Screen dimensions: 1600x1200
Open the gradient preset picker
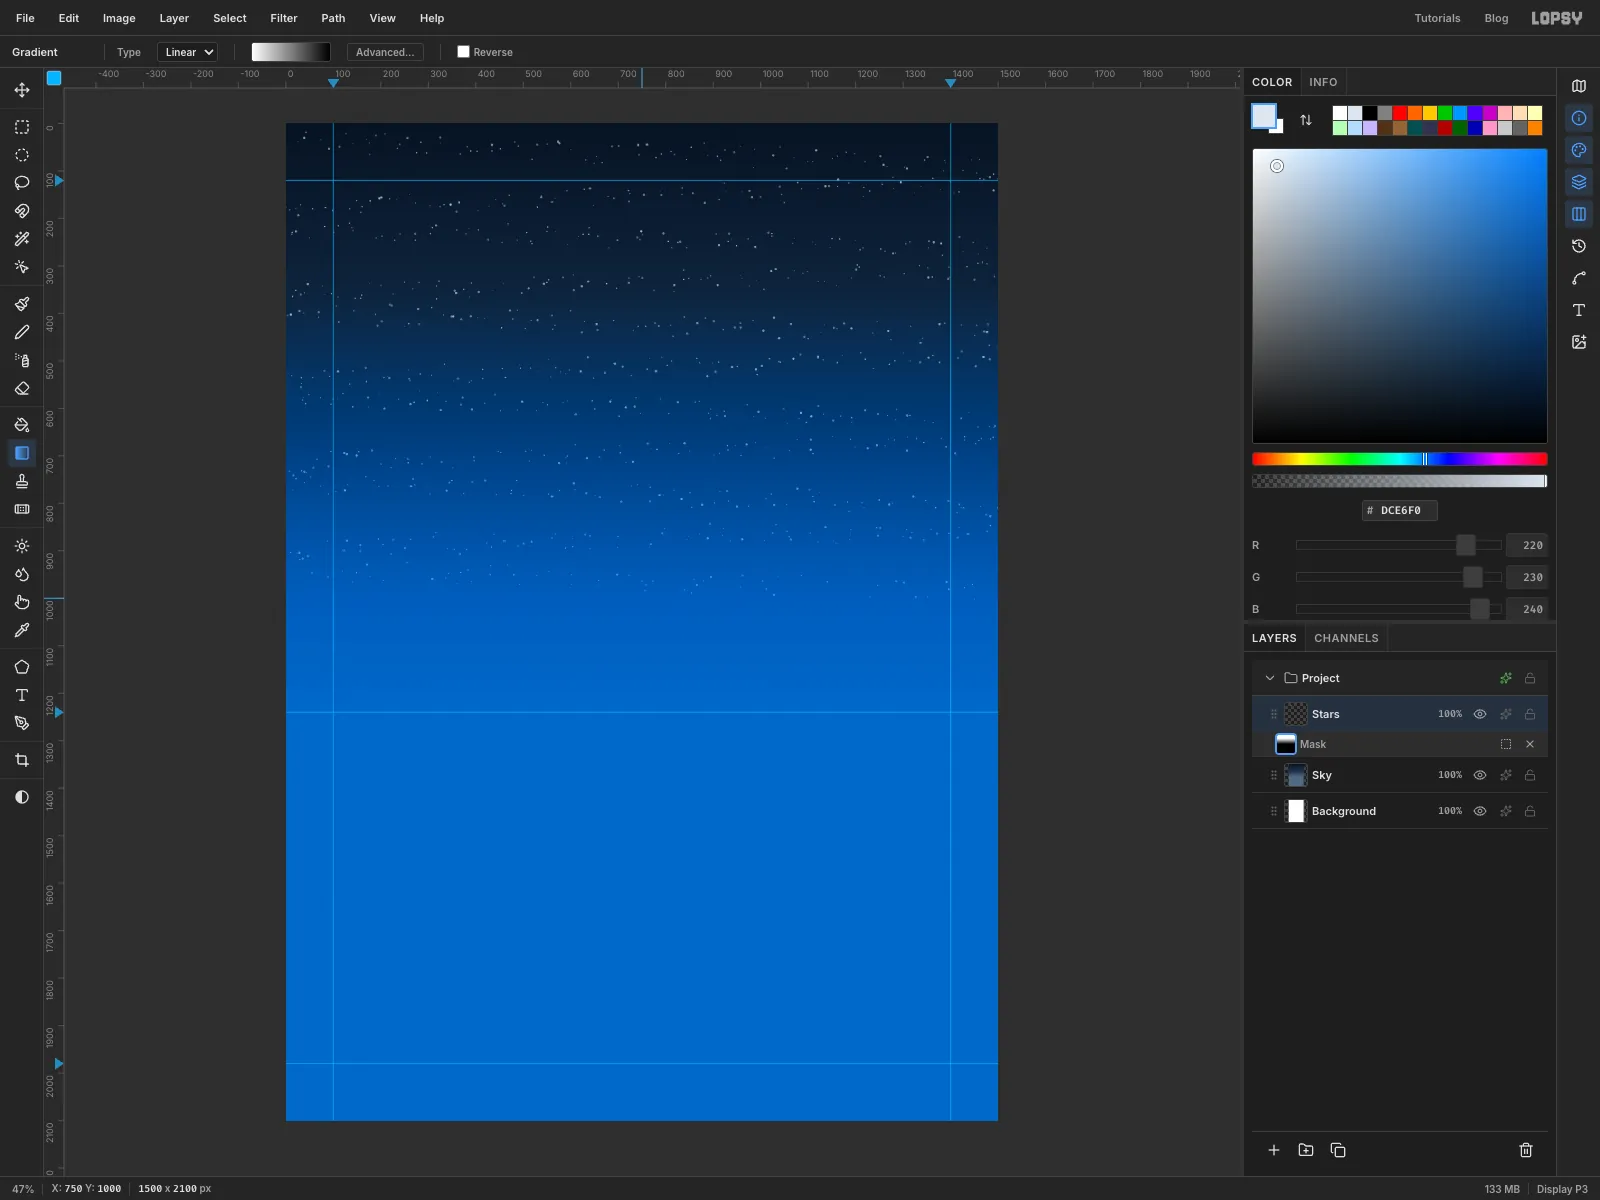291,52
